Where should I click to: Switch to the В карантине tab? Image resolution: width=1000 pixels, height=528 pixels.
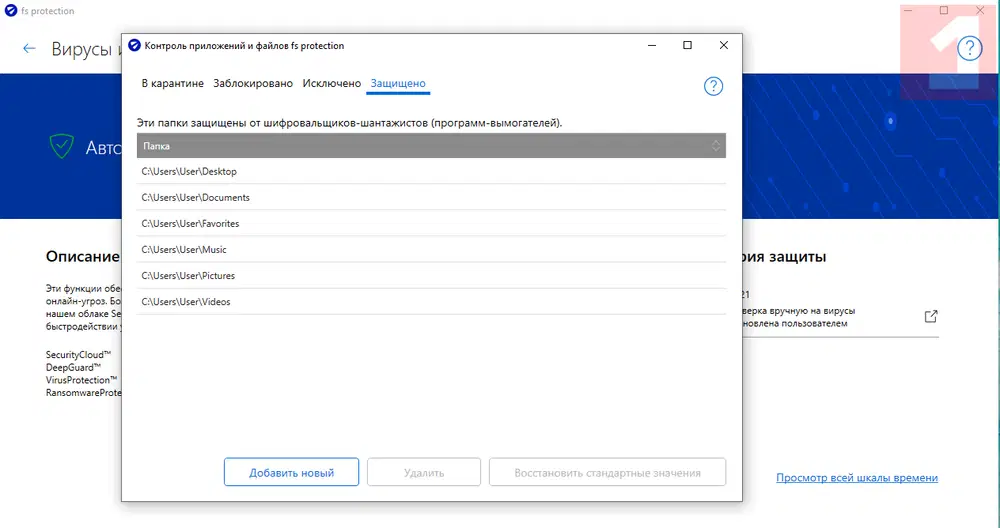click(x=173, y=84)
